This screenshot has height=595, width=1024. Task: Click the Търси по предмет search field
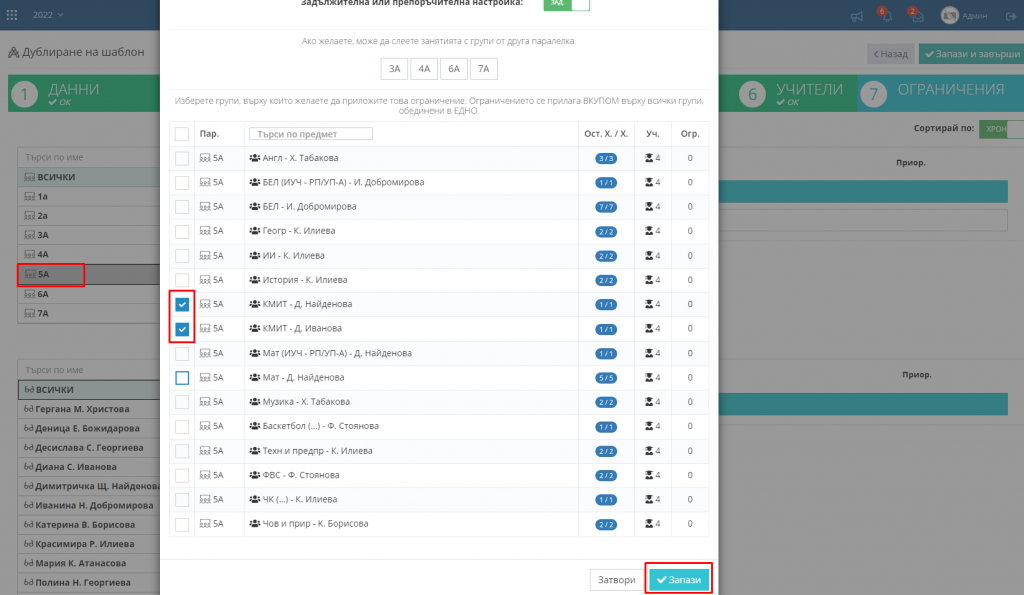point(310,133)
